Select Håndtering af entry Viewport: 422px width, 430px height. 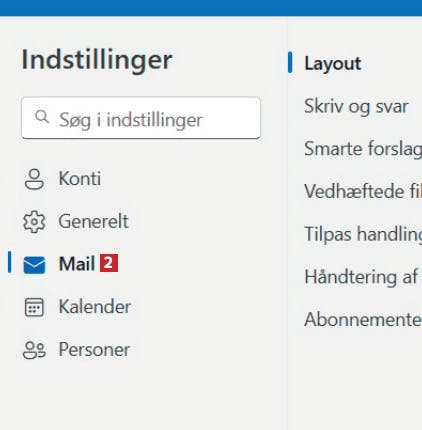[x=361, y=277]
